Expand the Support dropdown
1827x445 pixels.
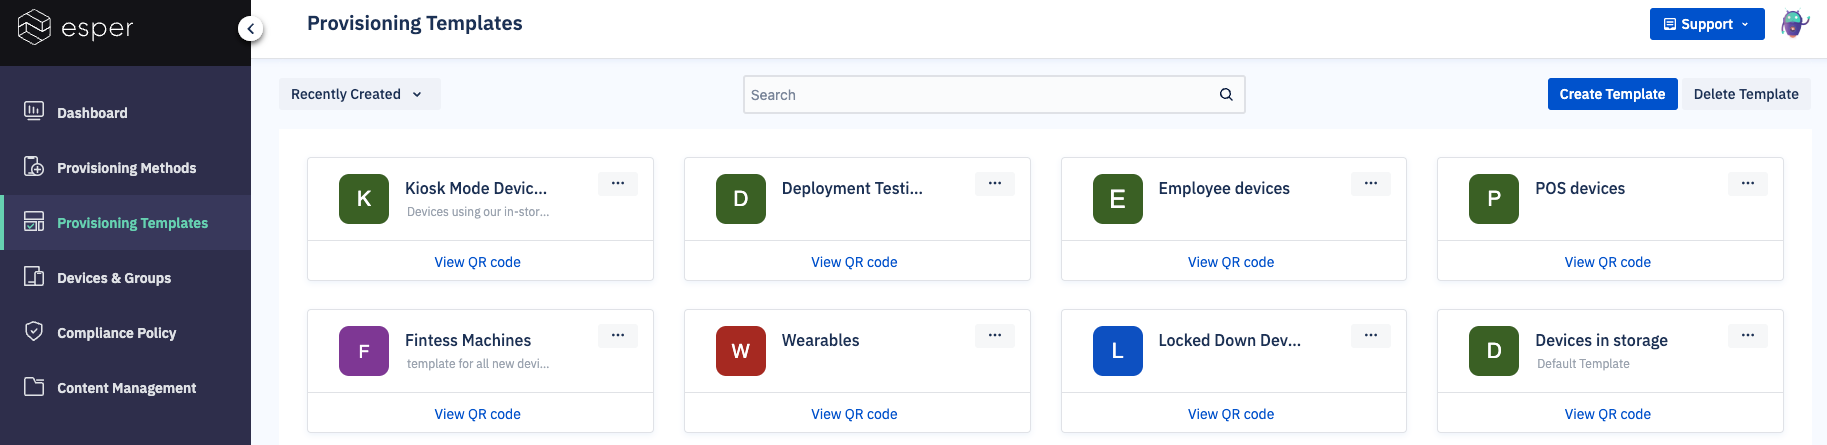[1707, 24]
